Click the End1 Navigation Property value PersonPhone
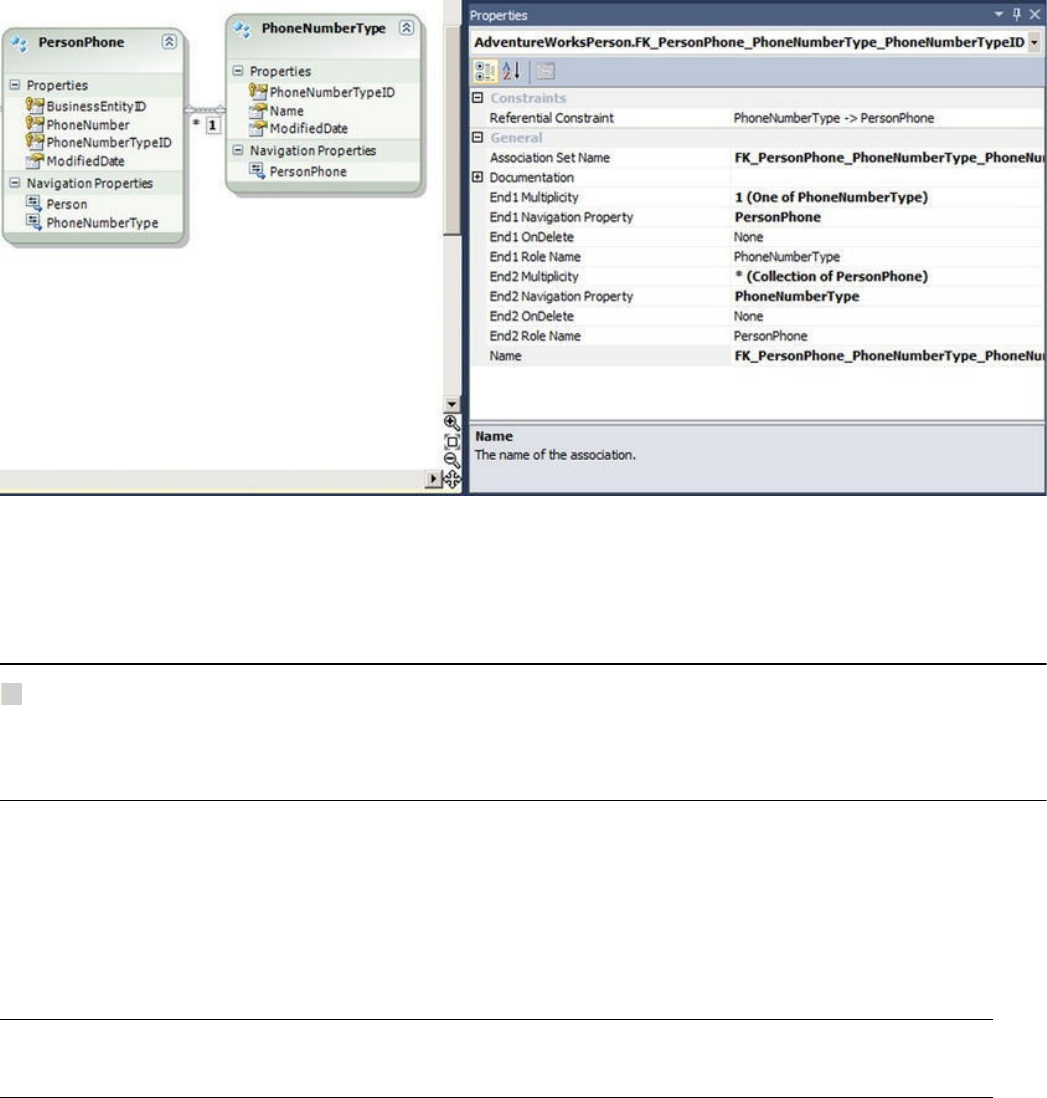 coord(777,217)
